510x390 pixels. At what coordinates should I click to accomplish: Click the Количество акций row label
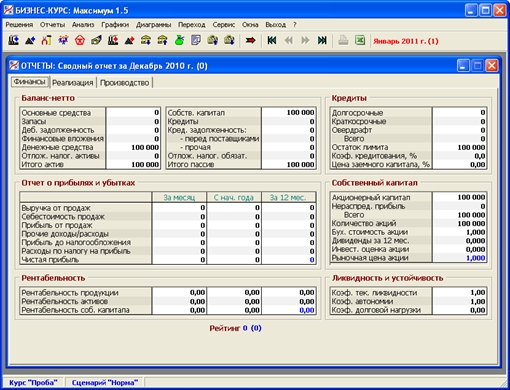[364, 223]
